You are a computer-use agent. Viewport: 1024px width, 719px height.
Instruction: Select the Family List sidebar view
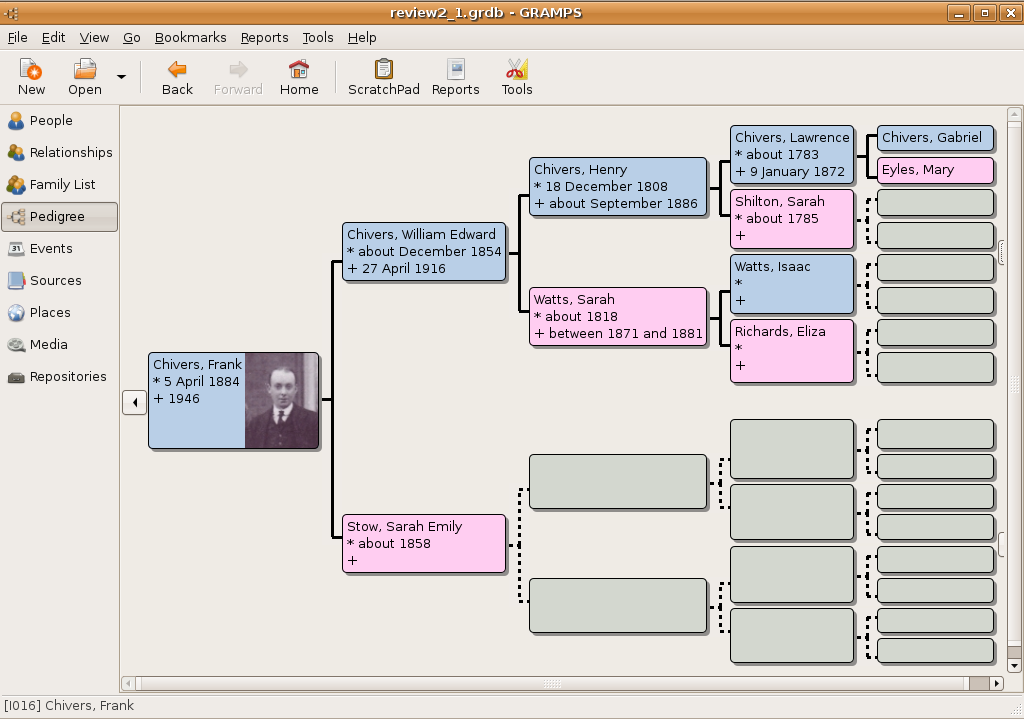62,184
